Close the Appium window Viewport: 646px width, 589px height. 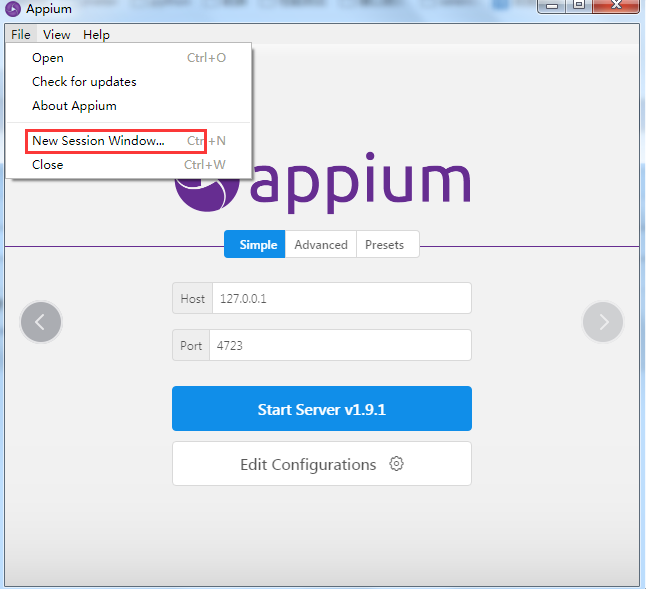coord(616,6)
